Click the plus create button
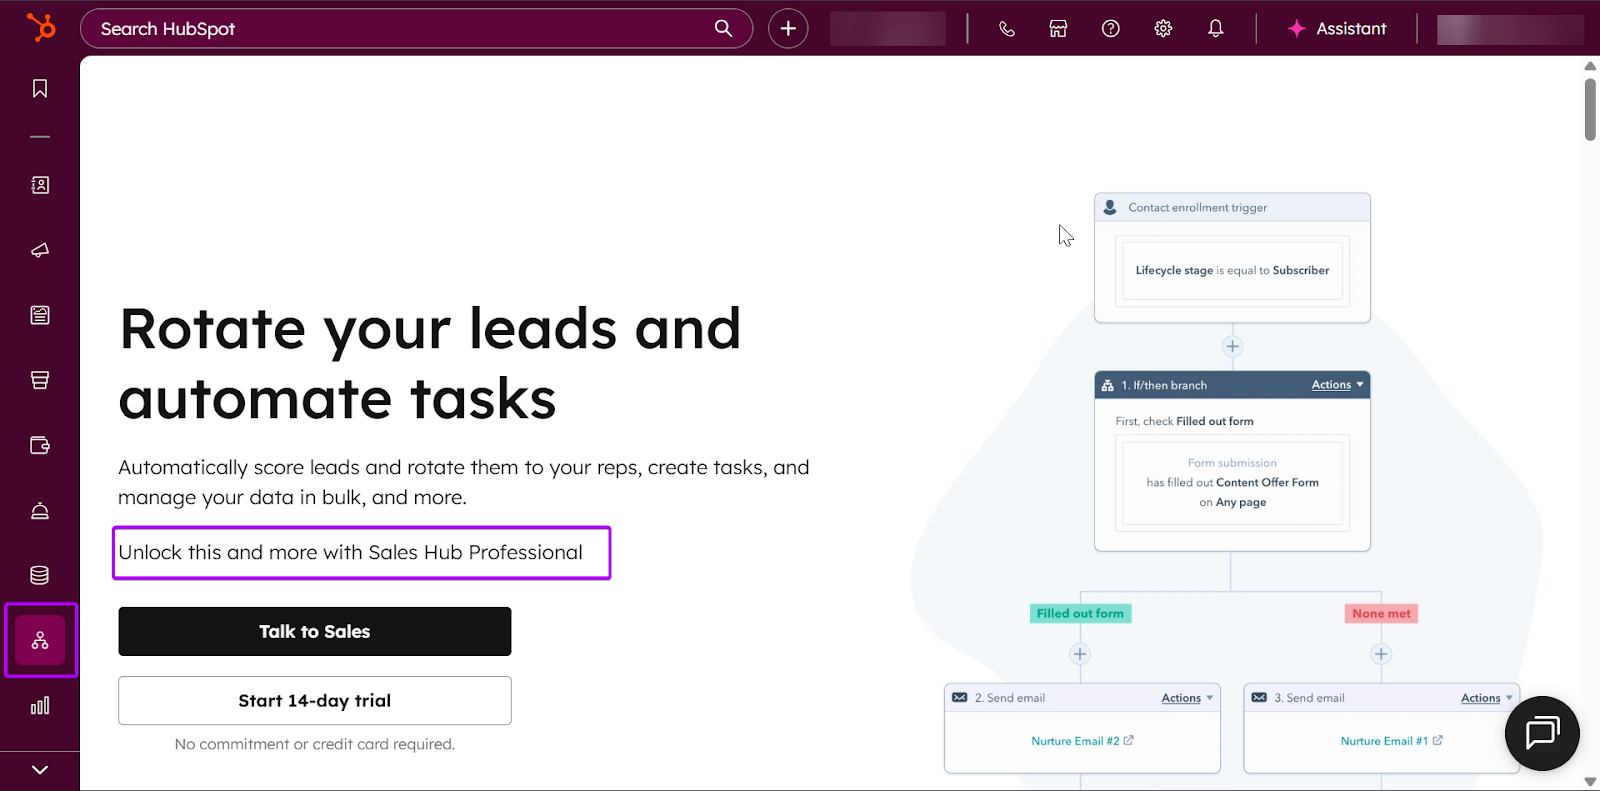1600x791 pixels. click(788, 28)
